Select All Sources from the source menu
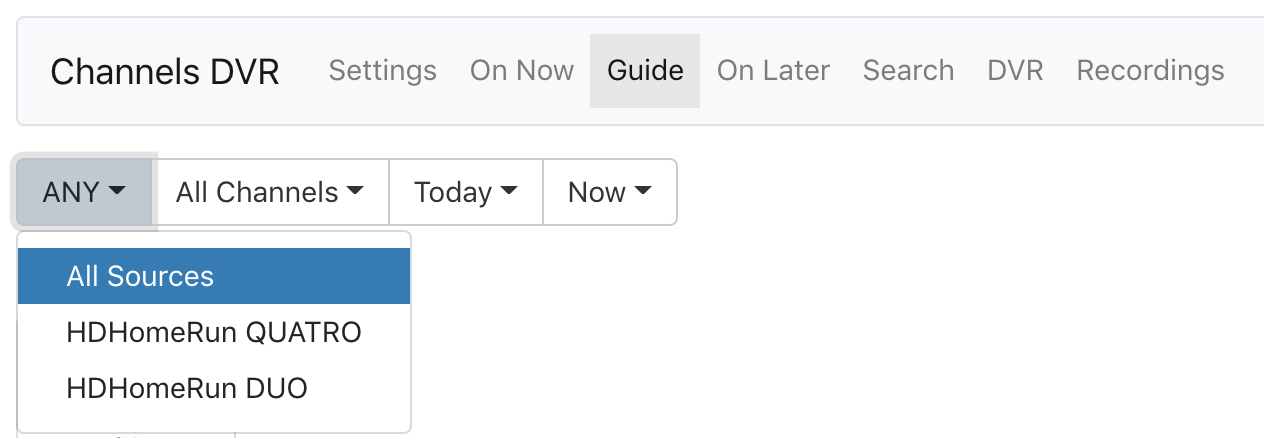 [x=140, y=276]
